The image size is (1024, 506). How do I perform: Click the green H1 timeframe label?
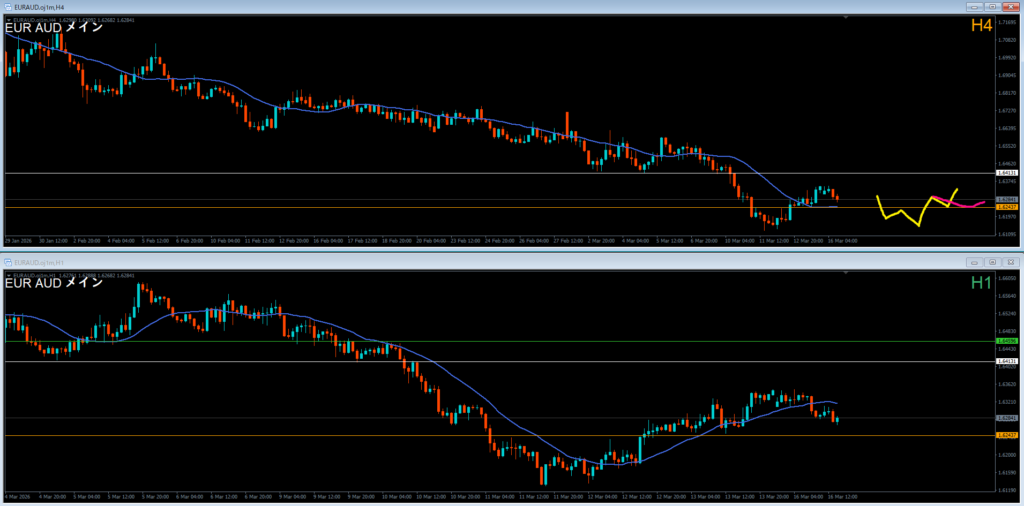pyautogui.click(x=980, y=283)
